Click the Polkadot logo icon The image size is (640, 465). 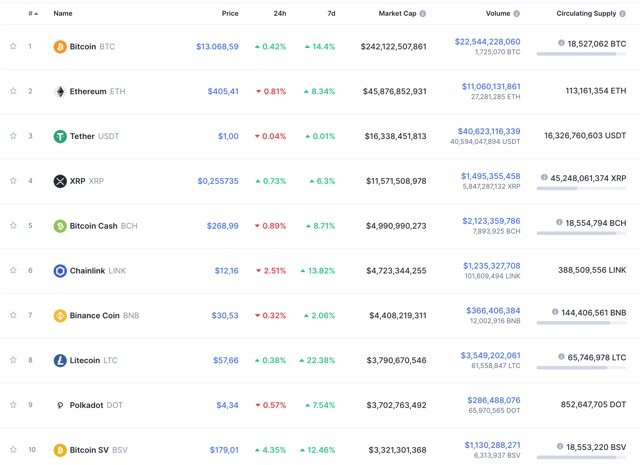click(x=60, y=405)
